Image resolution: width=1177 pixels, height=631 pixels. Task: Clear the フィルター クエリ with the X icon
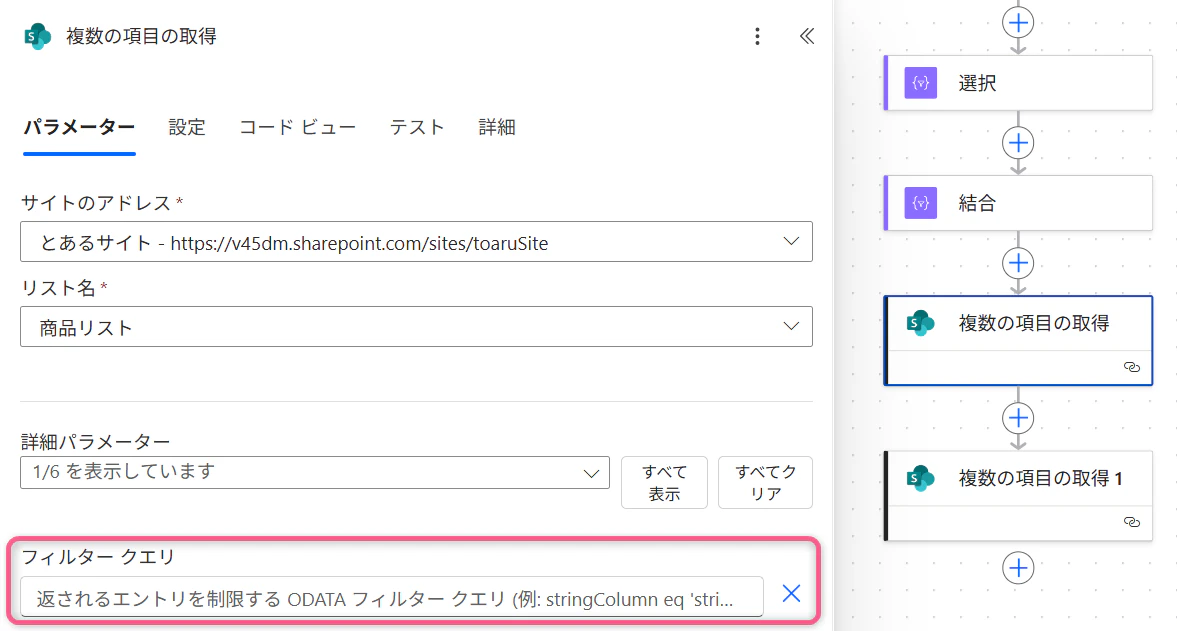coord(791,593)
